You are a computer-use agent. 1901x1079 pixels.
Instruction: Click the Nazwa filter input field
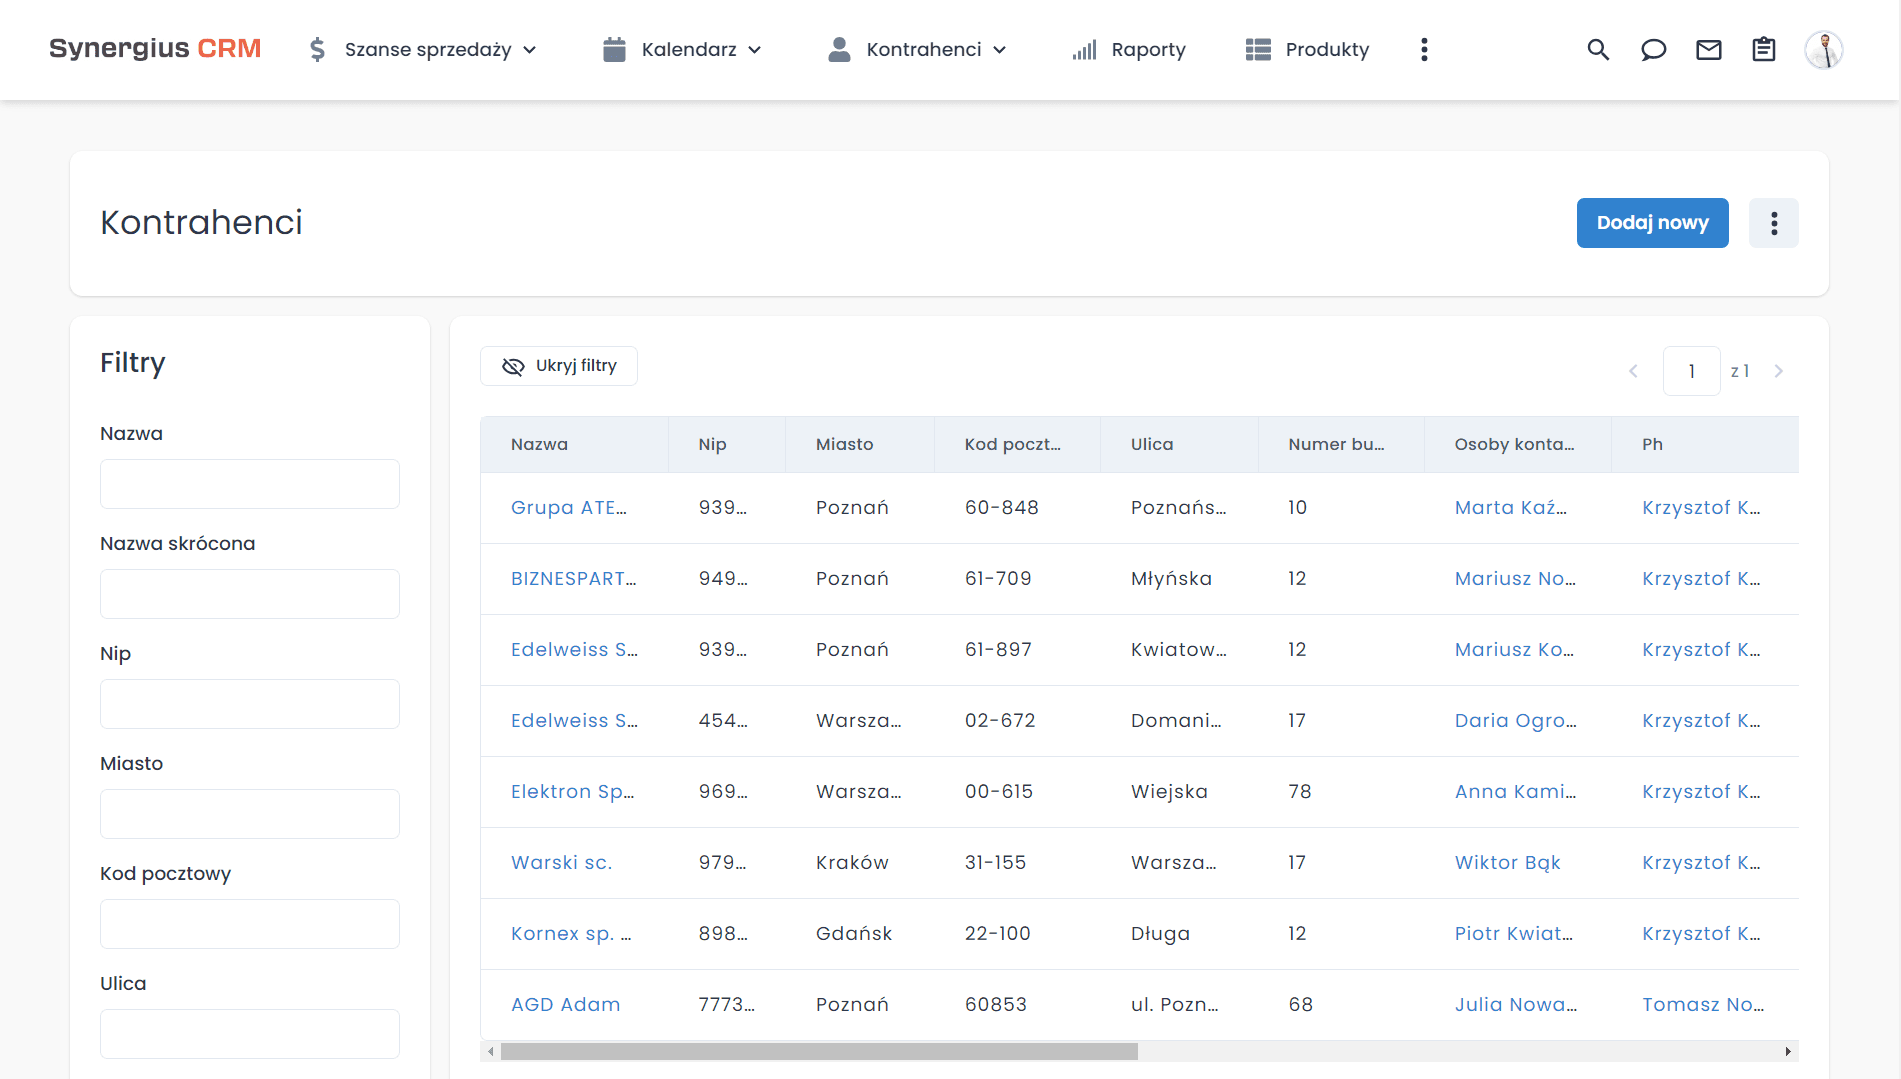[x=250, y=484]
